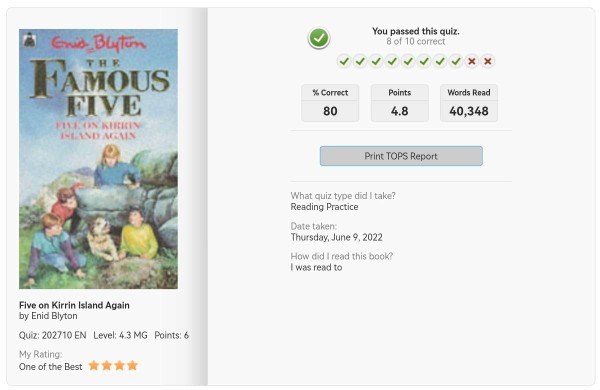Click the fourth orange rating star
Image resolution: width=600 pixels, height=390 pixels.
click(133, 366)
